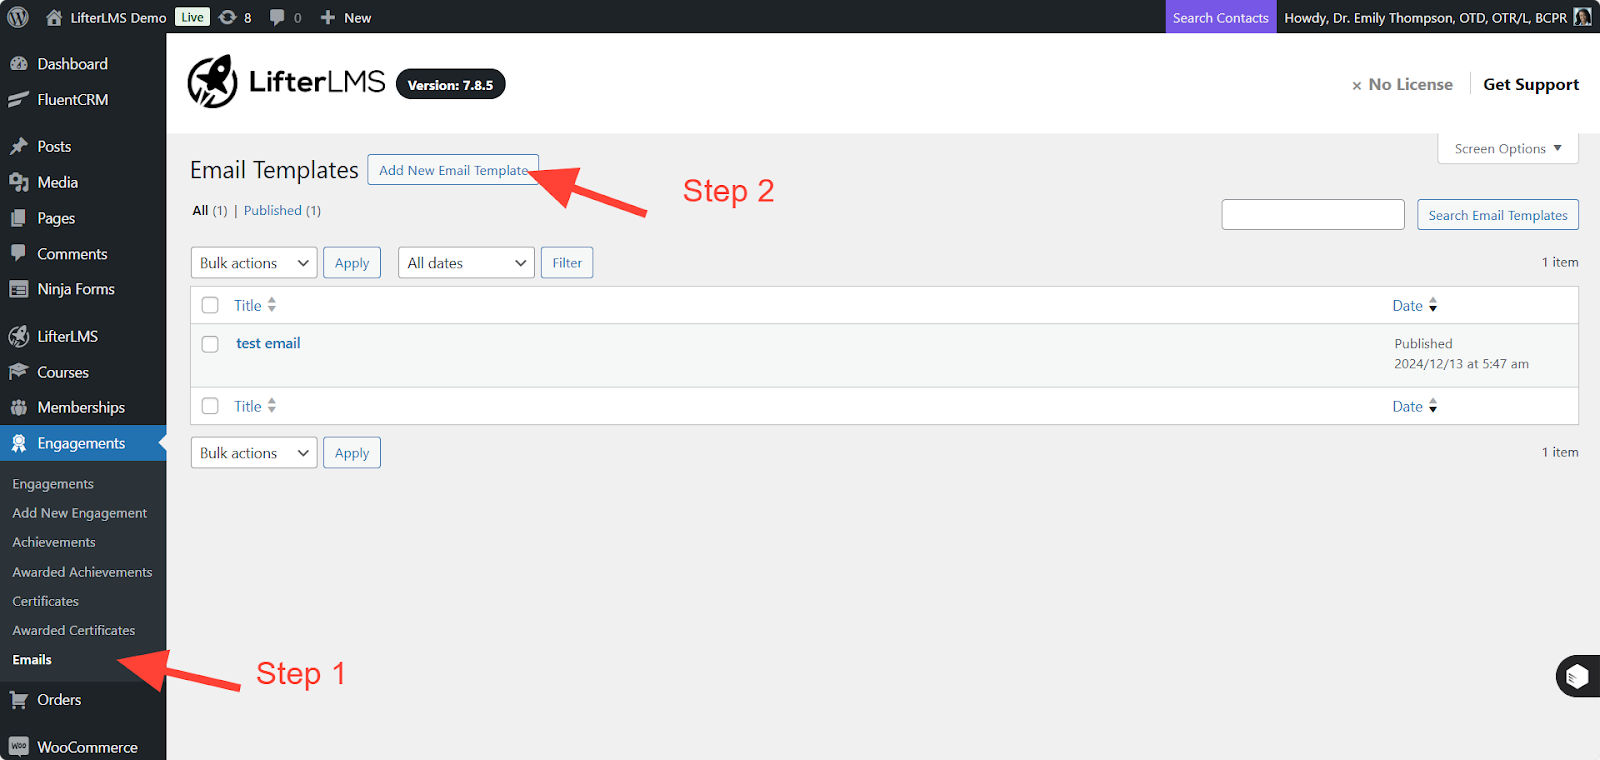
Task: Open Achievements submenu item
Action: click(x=54, y=542)
